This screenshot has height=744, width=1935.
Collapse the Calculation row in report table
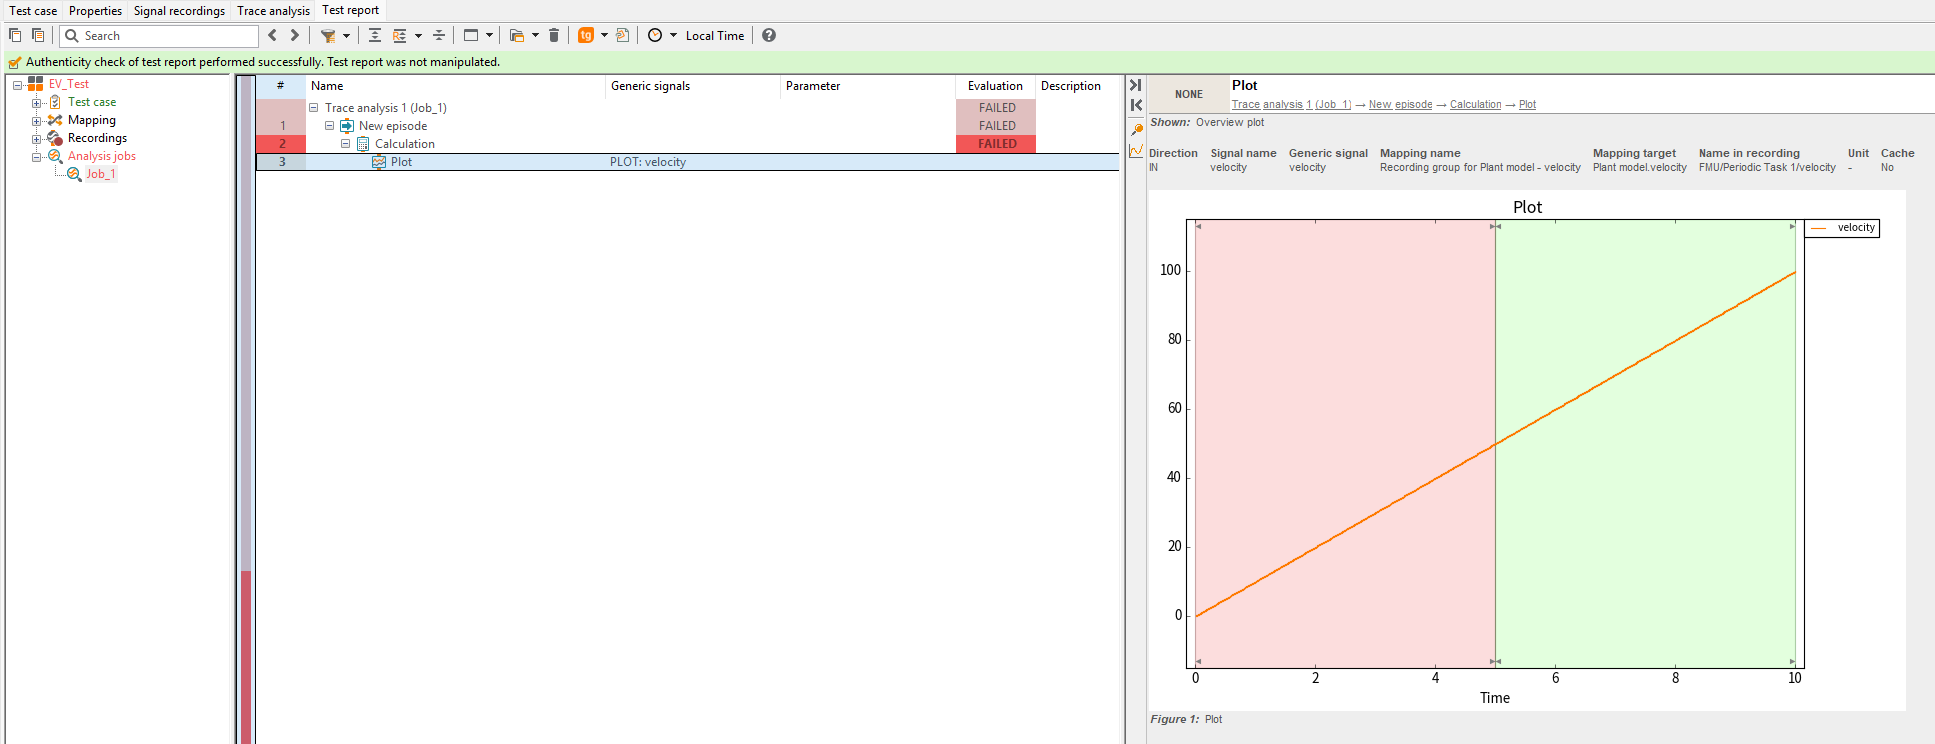[x=346, y=144]
